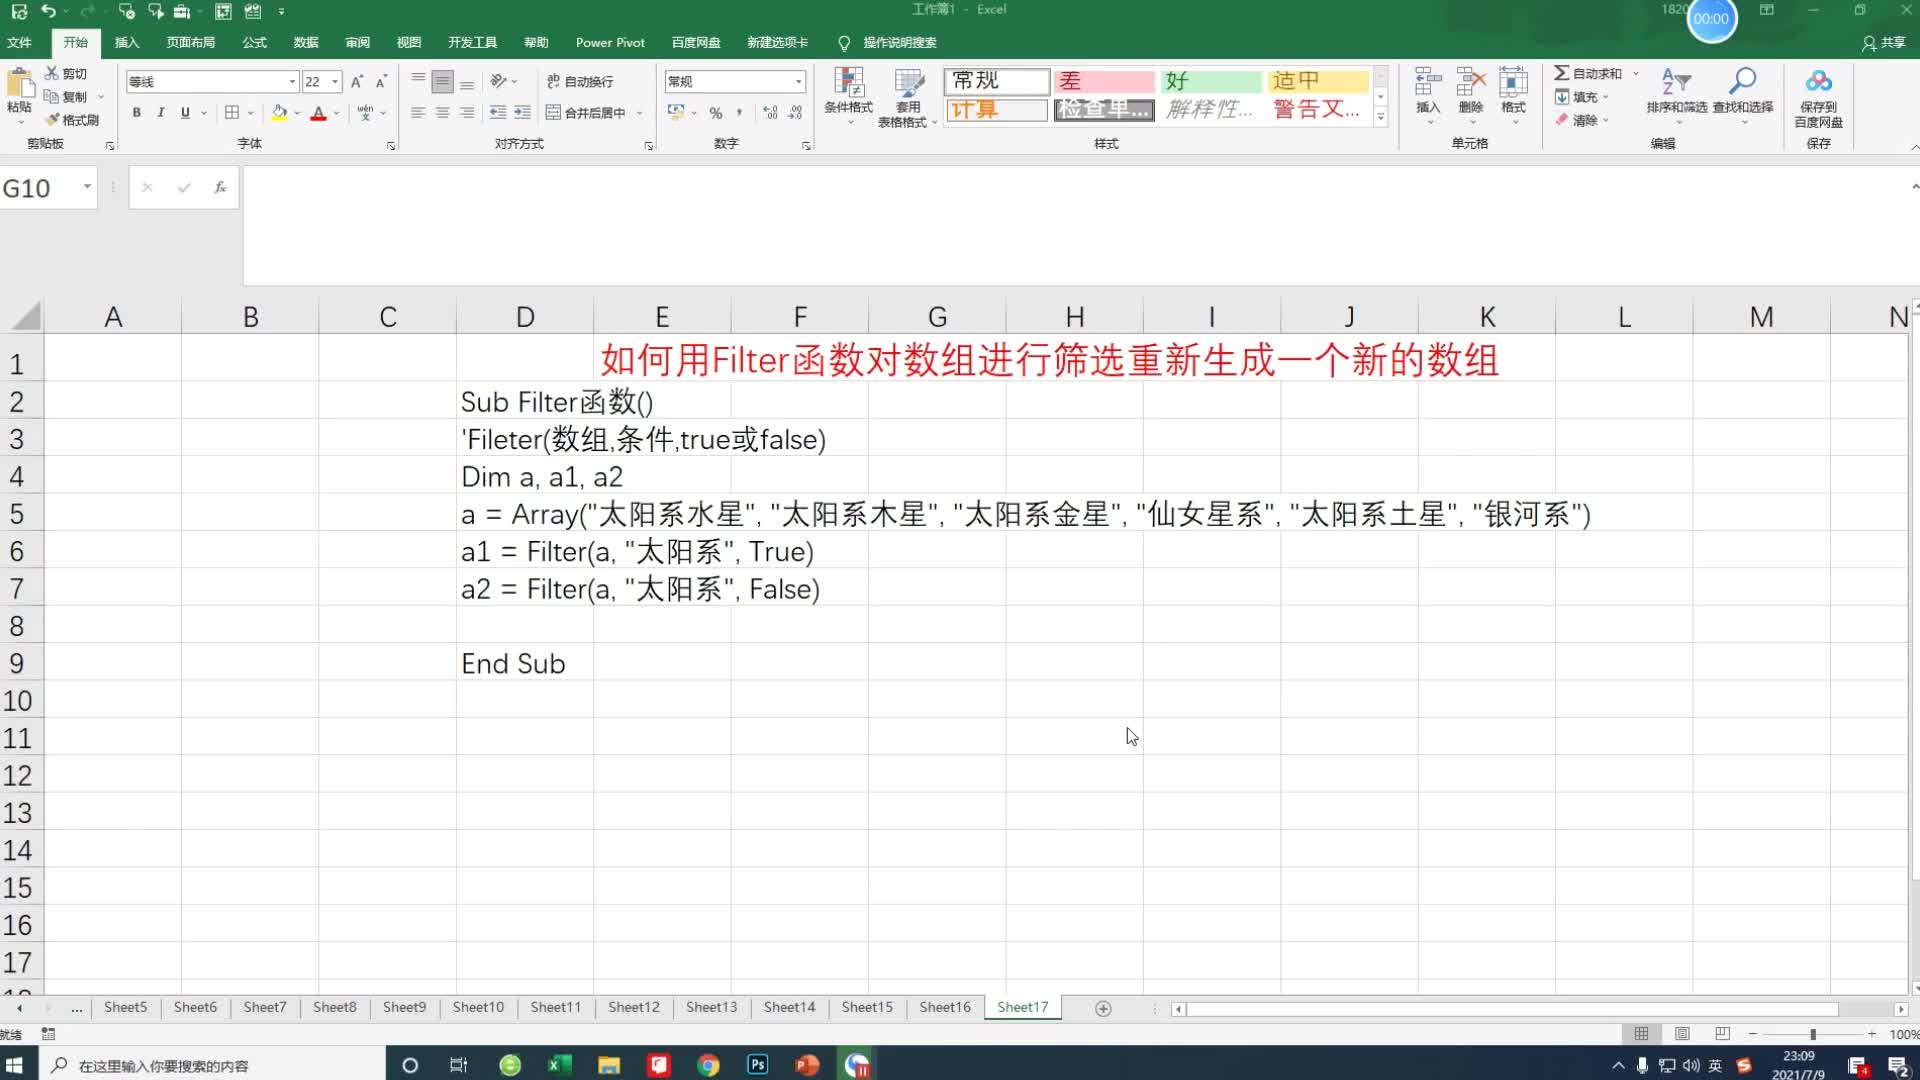Increase decimal places icon
Image resolution: width=1920 pixels, height=1080 pixels.
(770, 113)
